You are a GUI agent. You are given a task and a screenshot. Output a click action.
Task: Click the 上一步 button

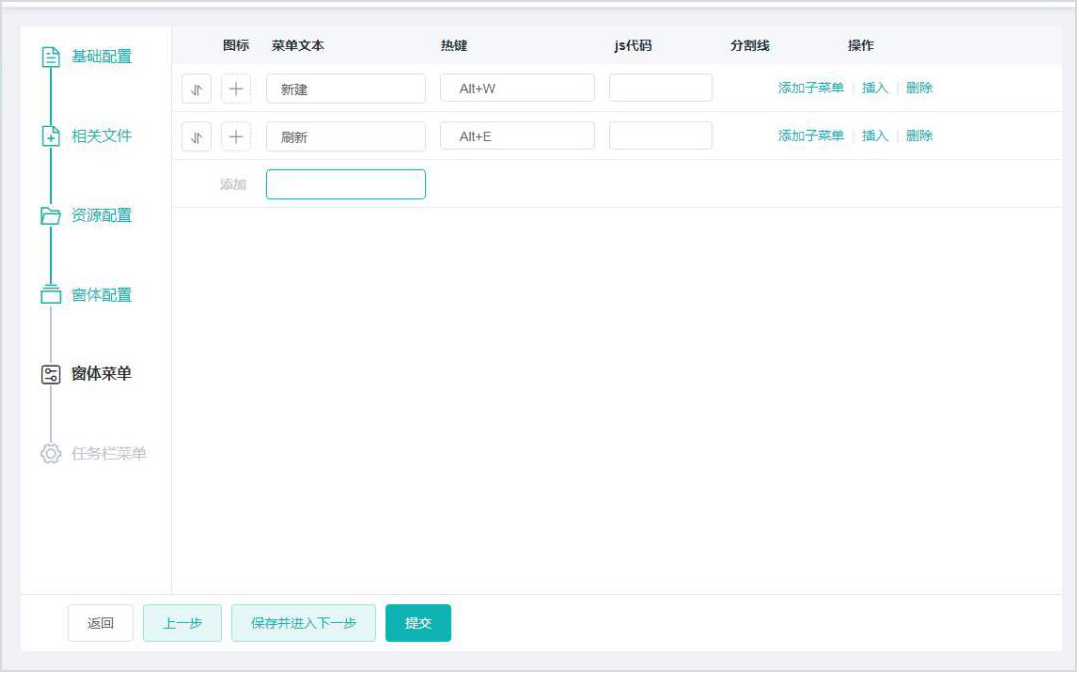coord(182,623)
